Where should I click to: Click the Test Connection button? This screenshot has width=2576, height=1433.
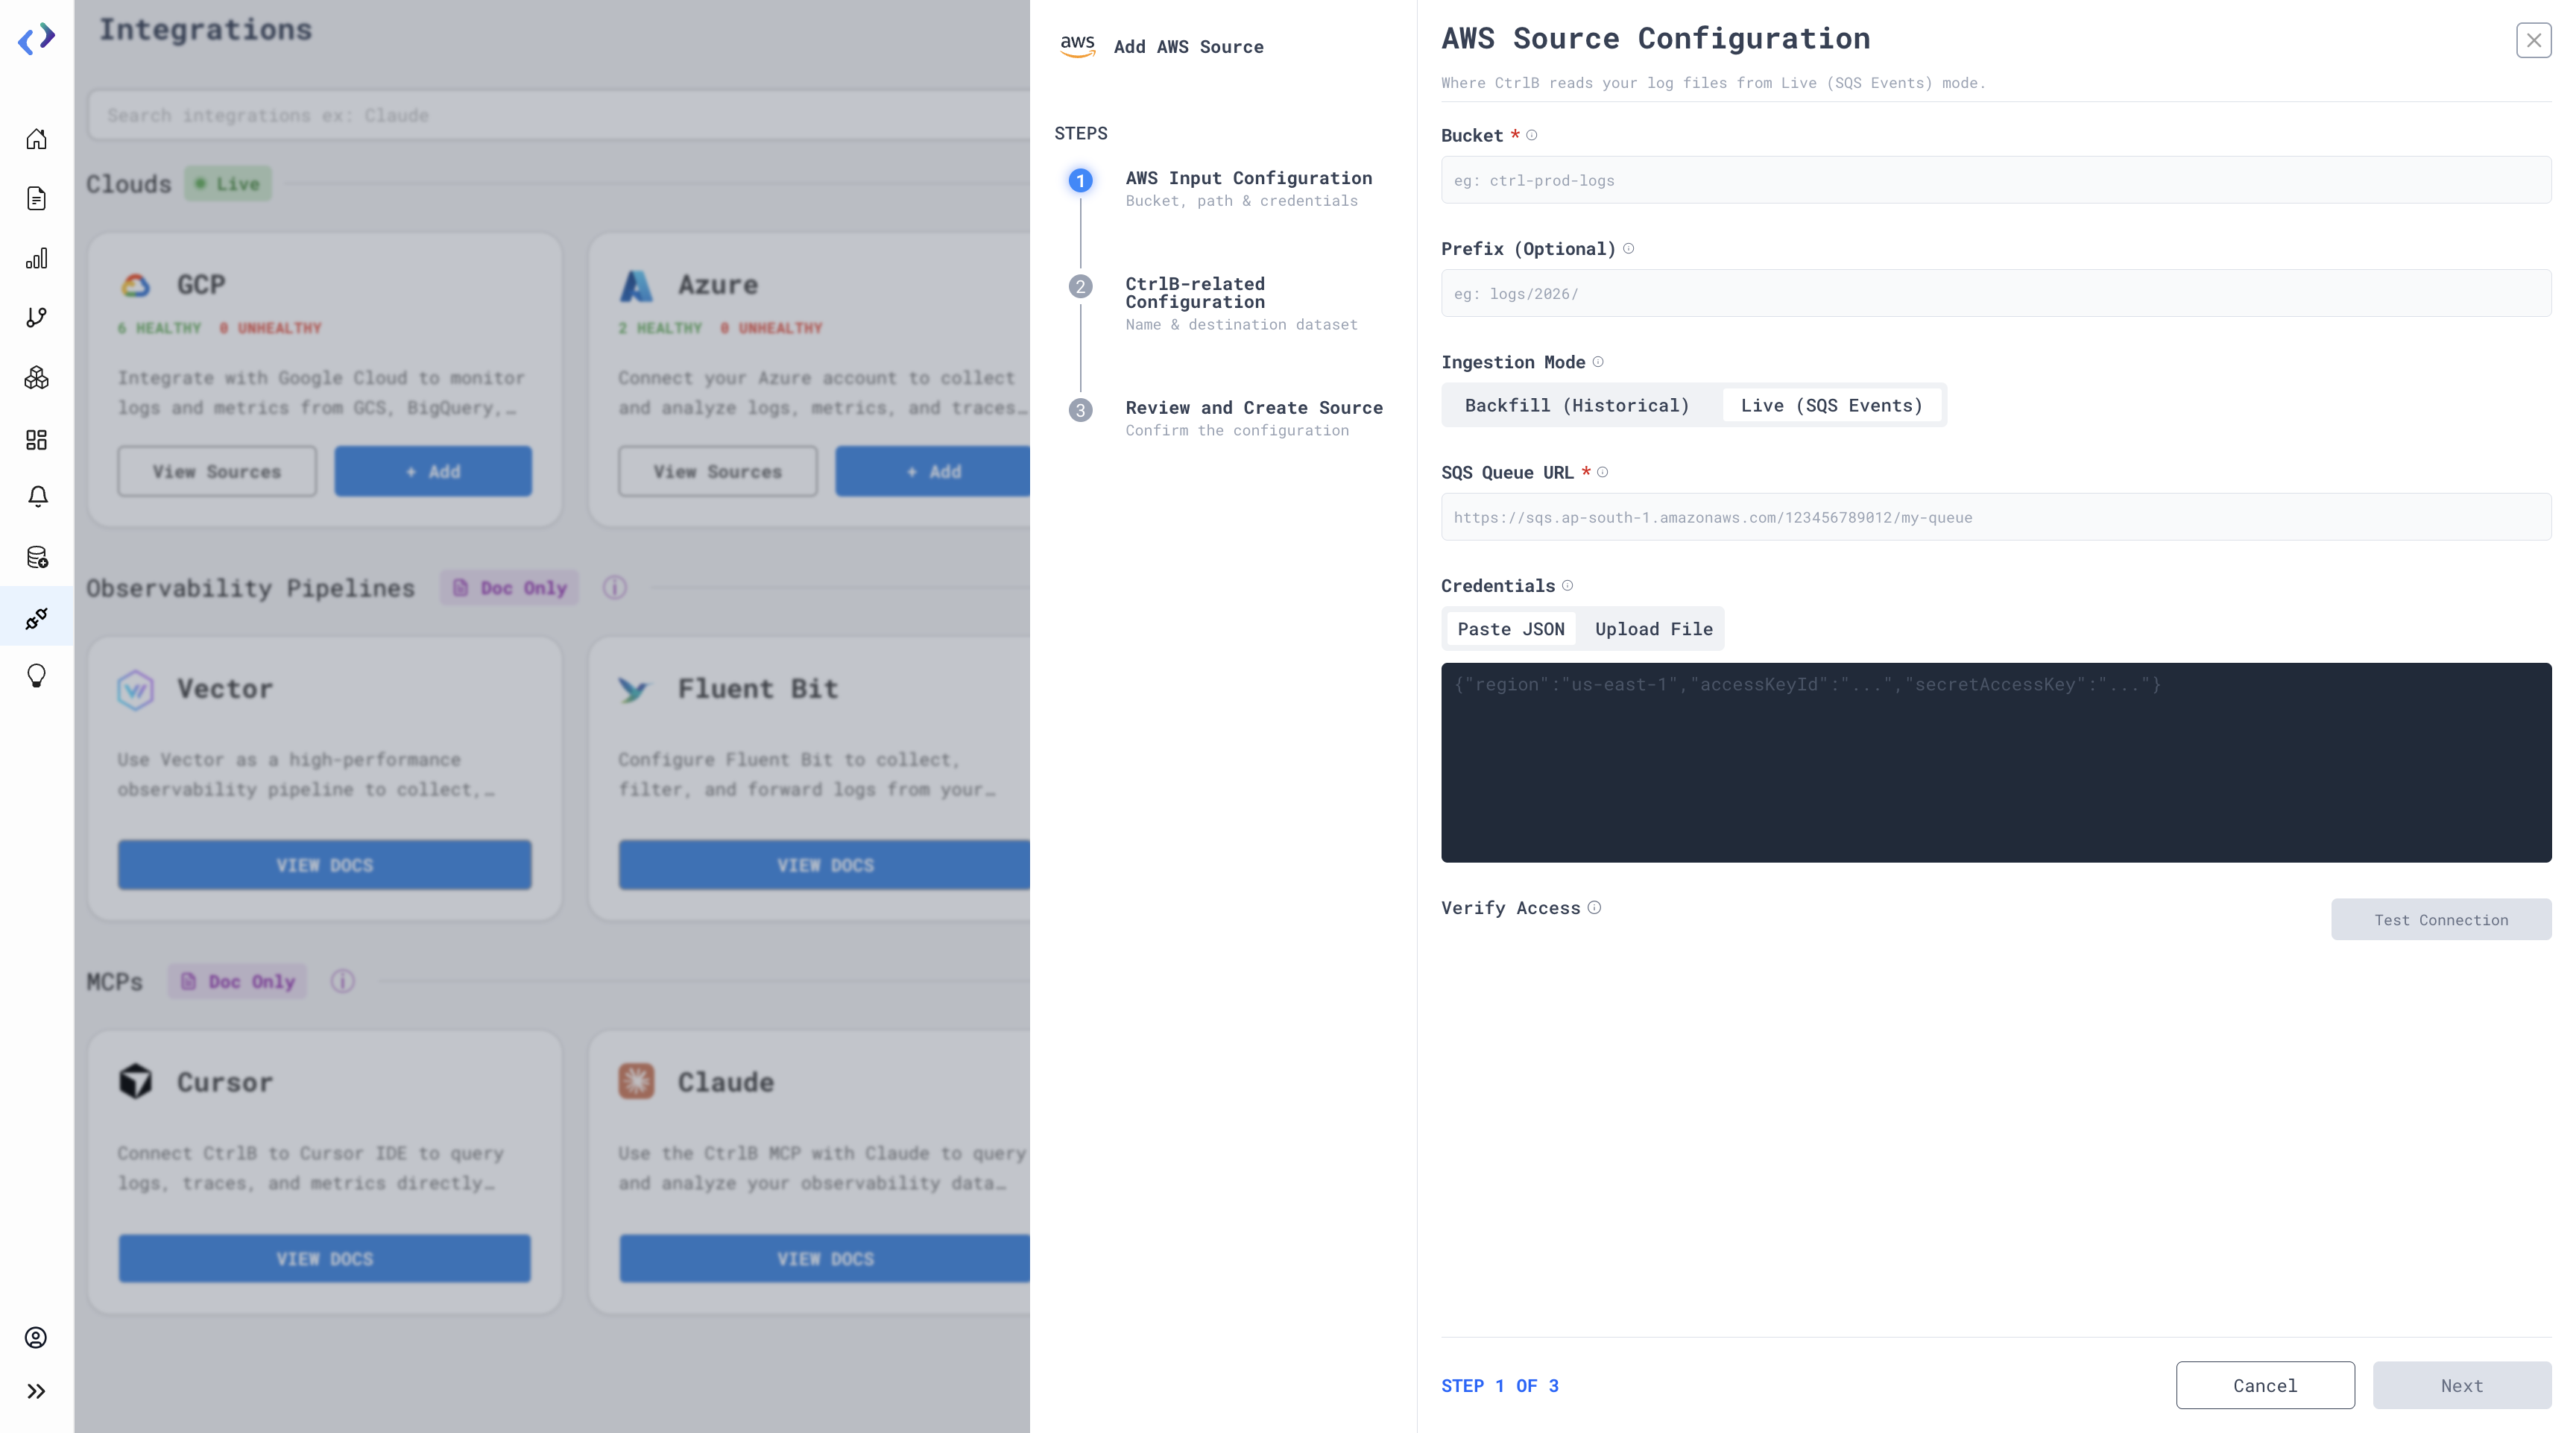click(x=2441, y=919)
